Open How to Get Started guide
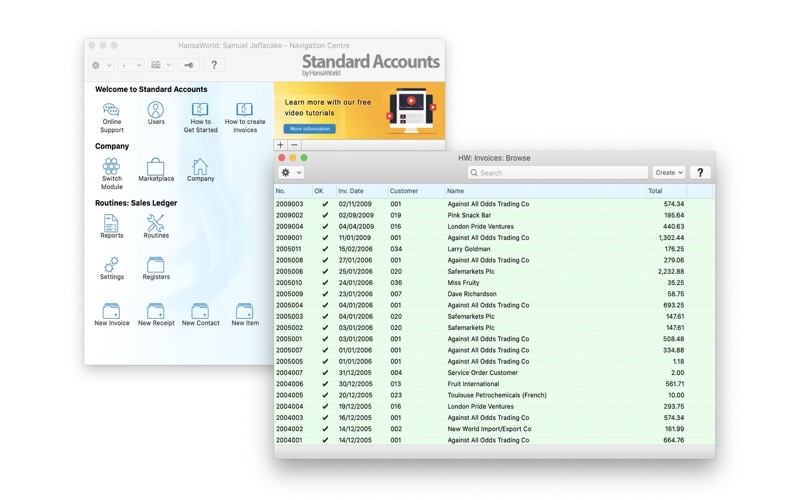Image resolution: width=800 pixels, height=500 pixels. [x=200, y=117]
